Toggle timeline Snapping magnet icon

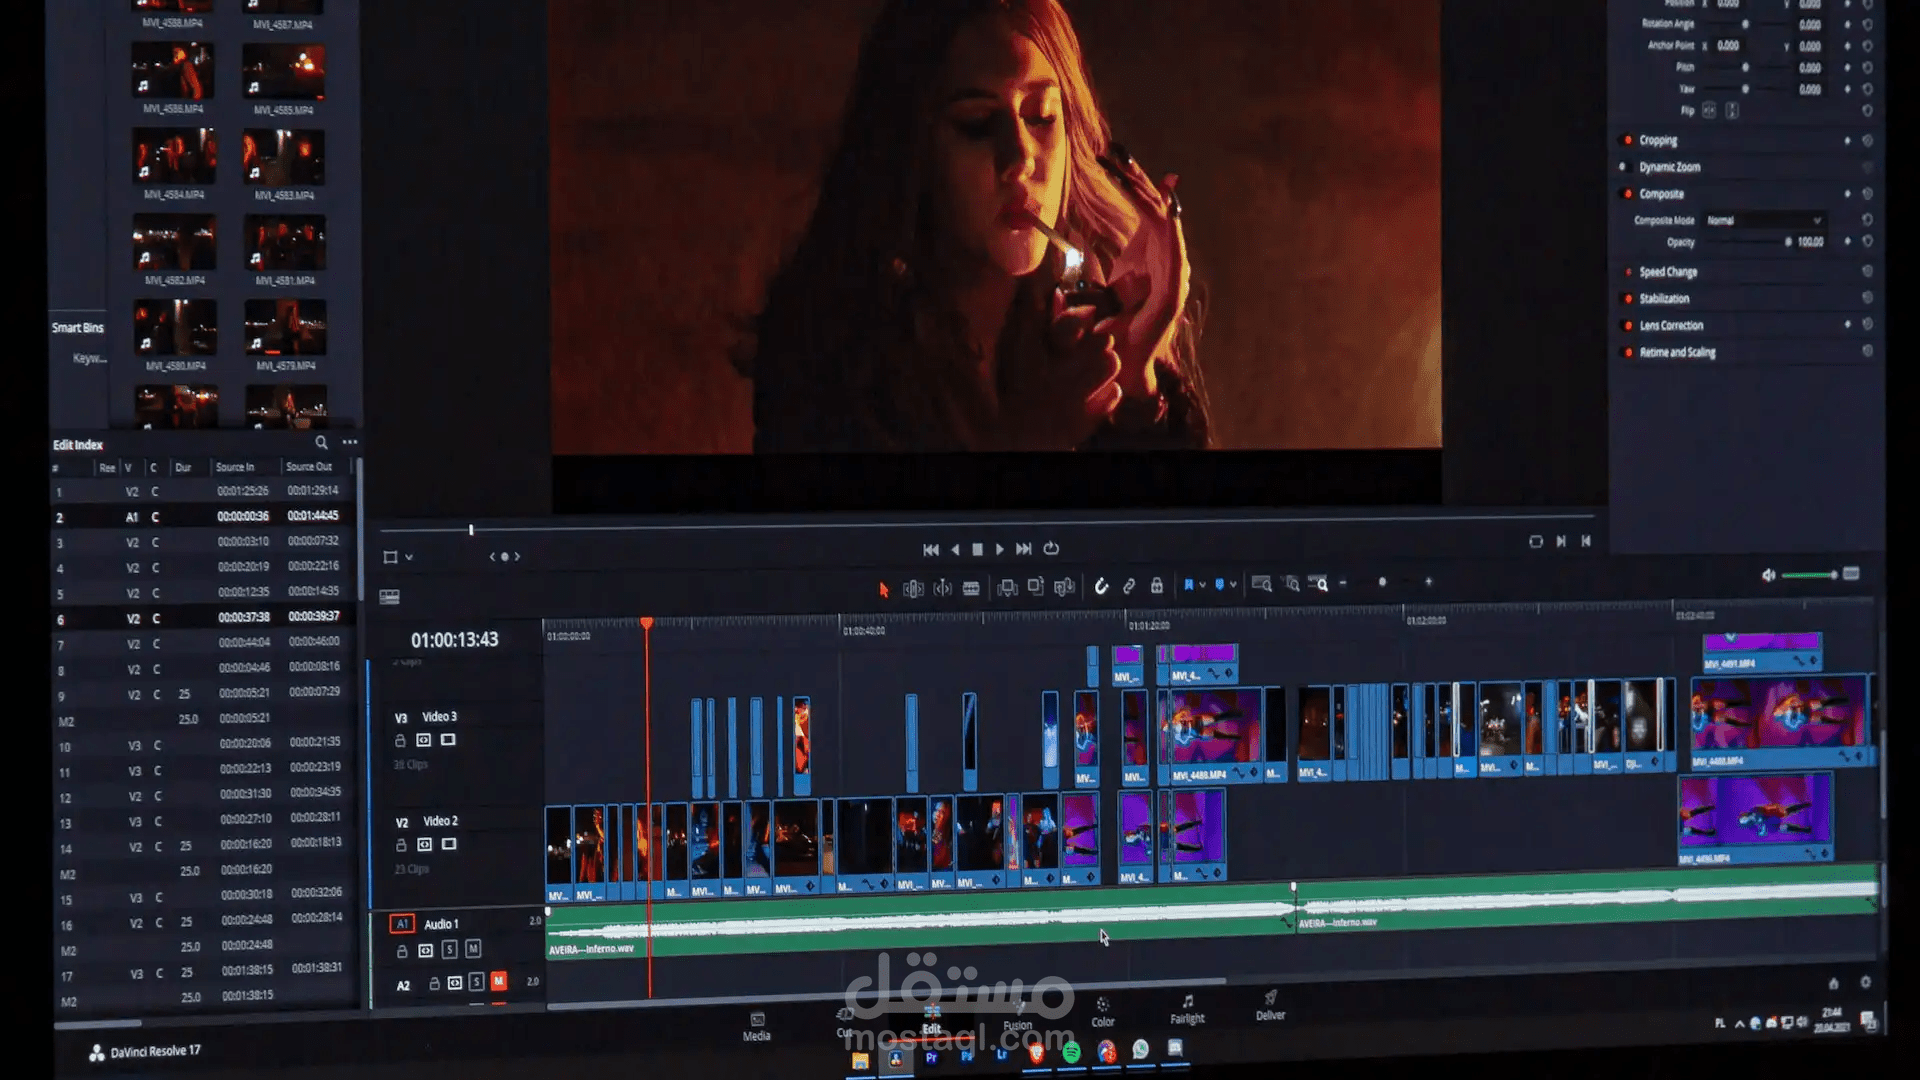point(1101,586)
